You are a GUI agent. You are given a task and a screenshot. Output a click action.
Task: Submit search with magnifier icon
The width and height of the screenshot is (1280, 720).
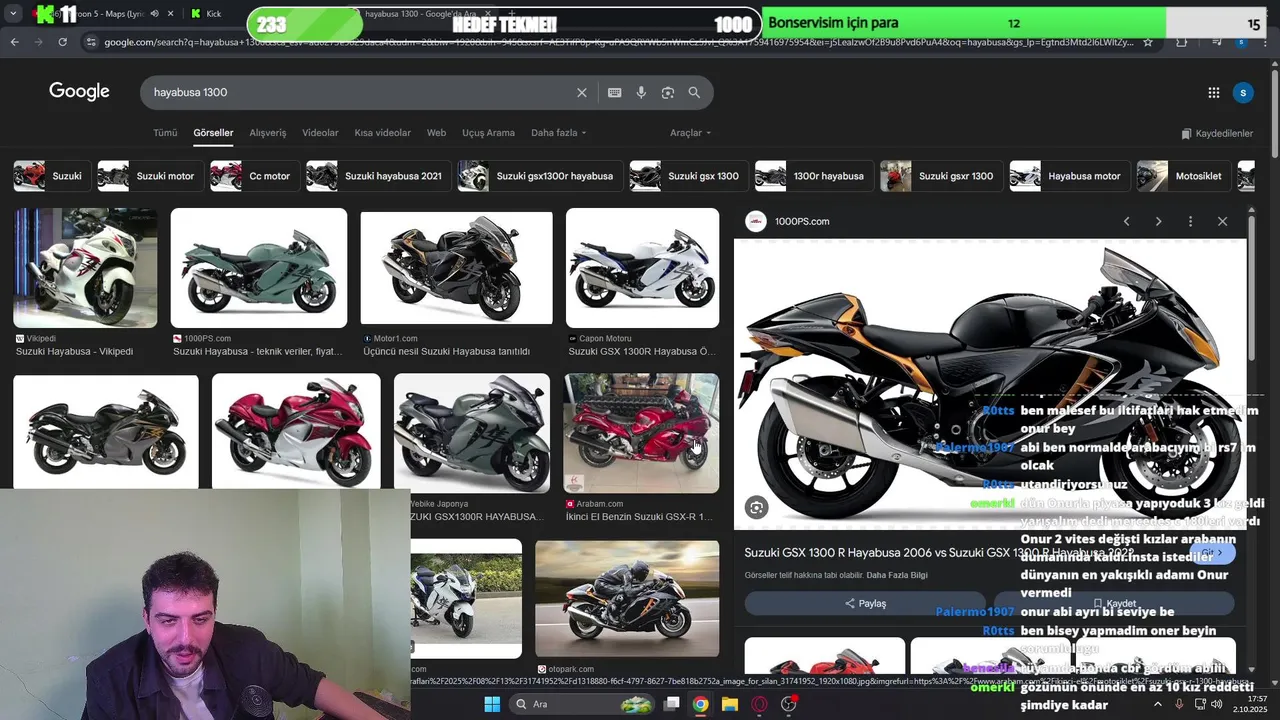coord(694,92)
